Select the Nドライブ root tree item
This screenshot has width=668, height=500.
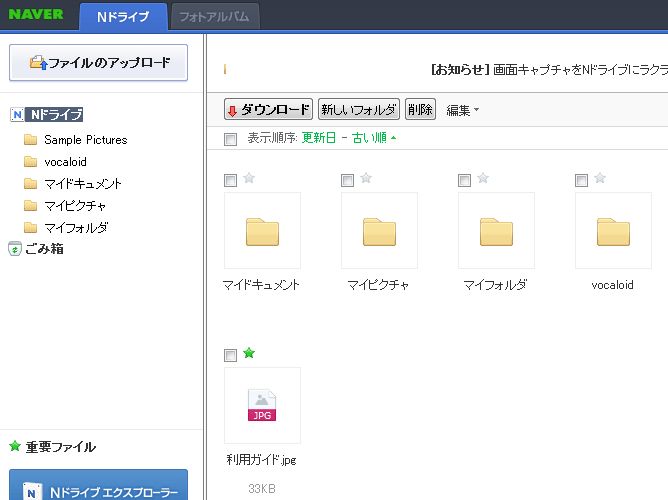[x=56, y=114]
